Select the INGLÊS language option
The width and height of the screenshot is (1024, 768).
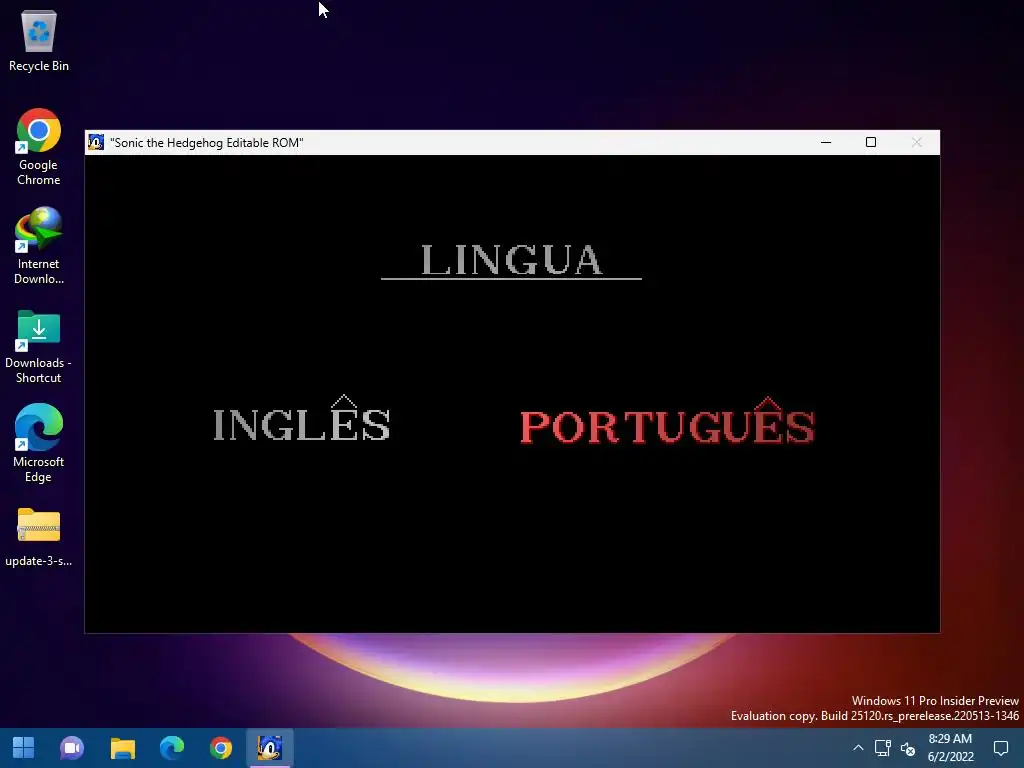click(302, 419)
